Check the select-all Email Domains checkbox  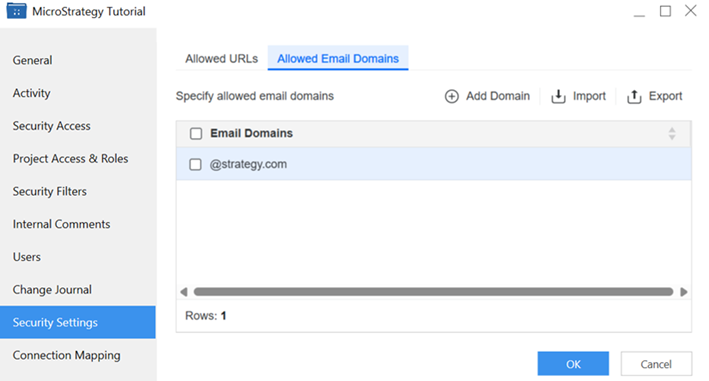196,133
